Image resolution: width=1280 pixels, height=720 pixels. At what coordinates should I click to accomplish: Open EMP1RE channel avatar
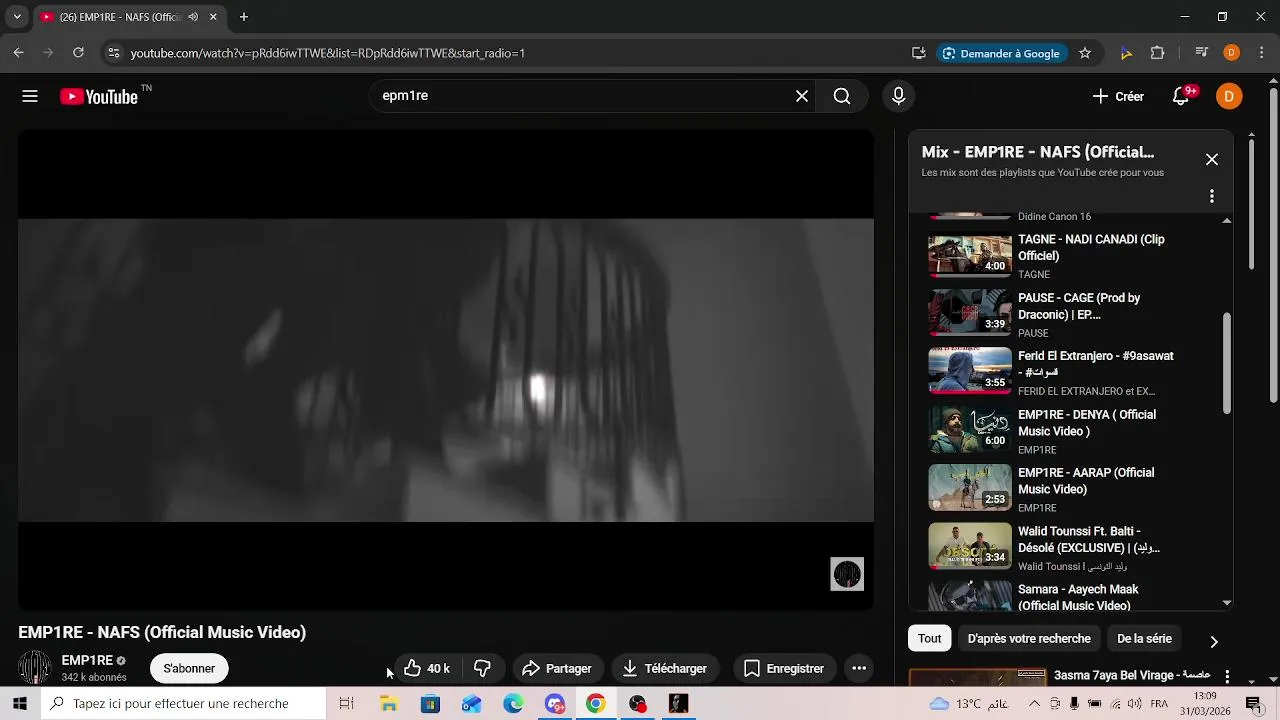[35, 668]
